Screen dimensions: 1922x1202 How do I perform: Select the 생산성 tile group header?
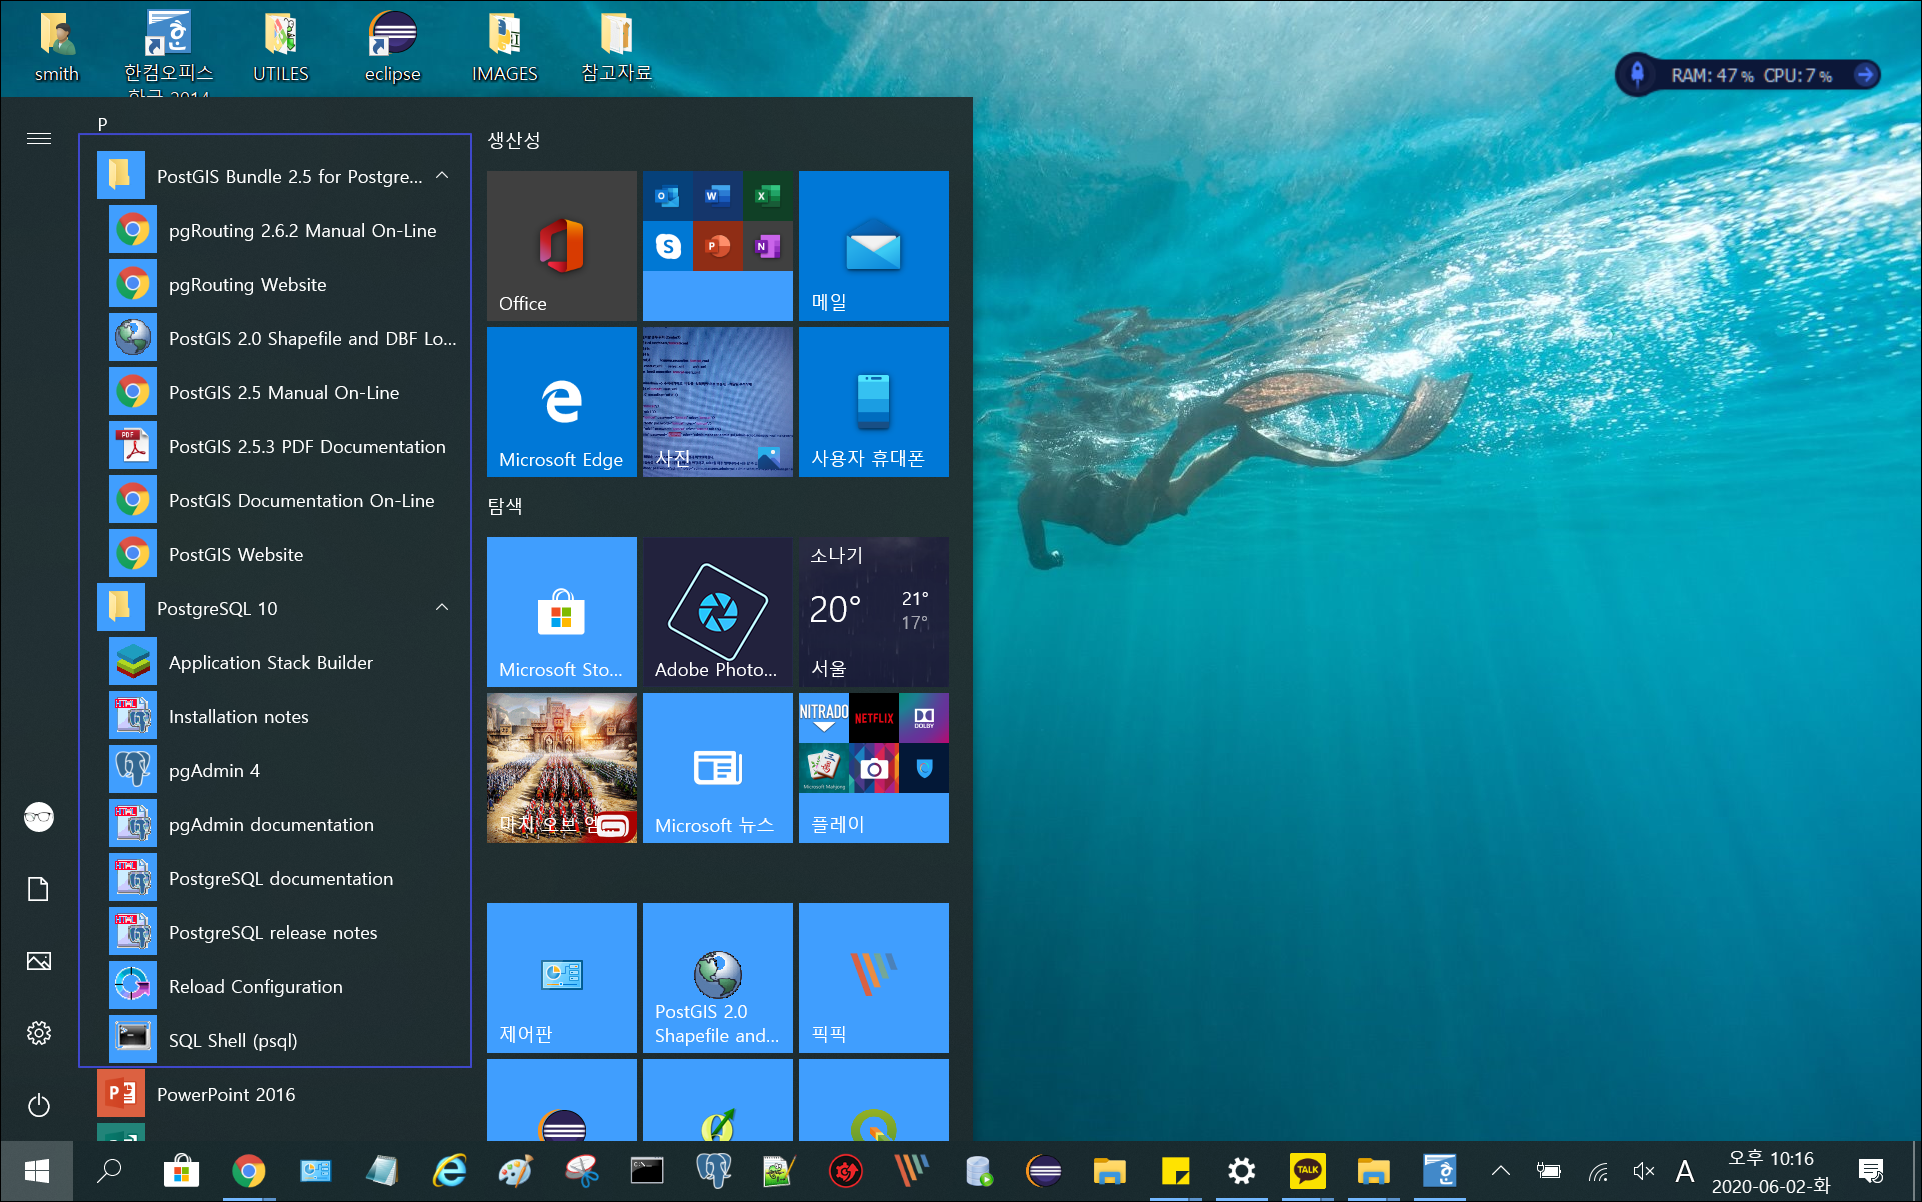(514, 140)
